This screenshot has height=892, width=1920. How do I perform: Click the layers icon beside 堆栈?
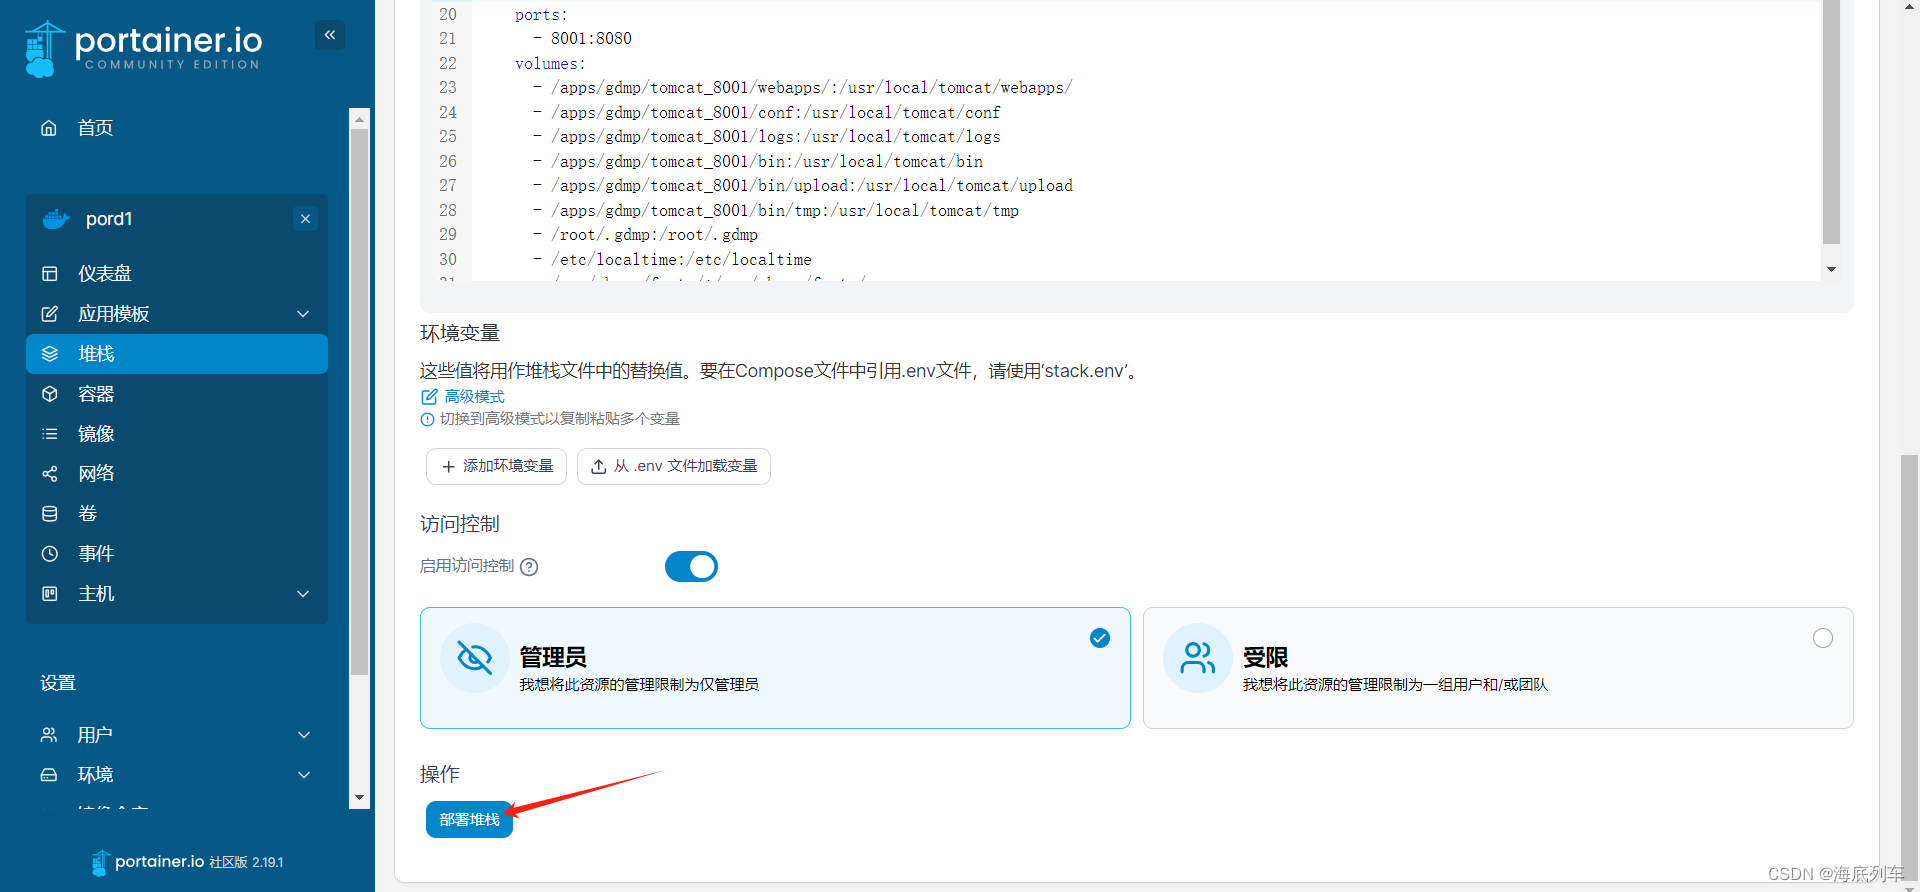pos(50,354)
